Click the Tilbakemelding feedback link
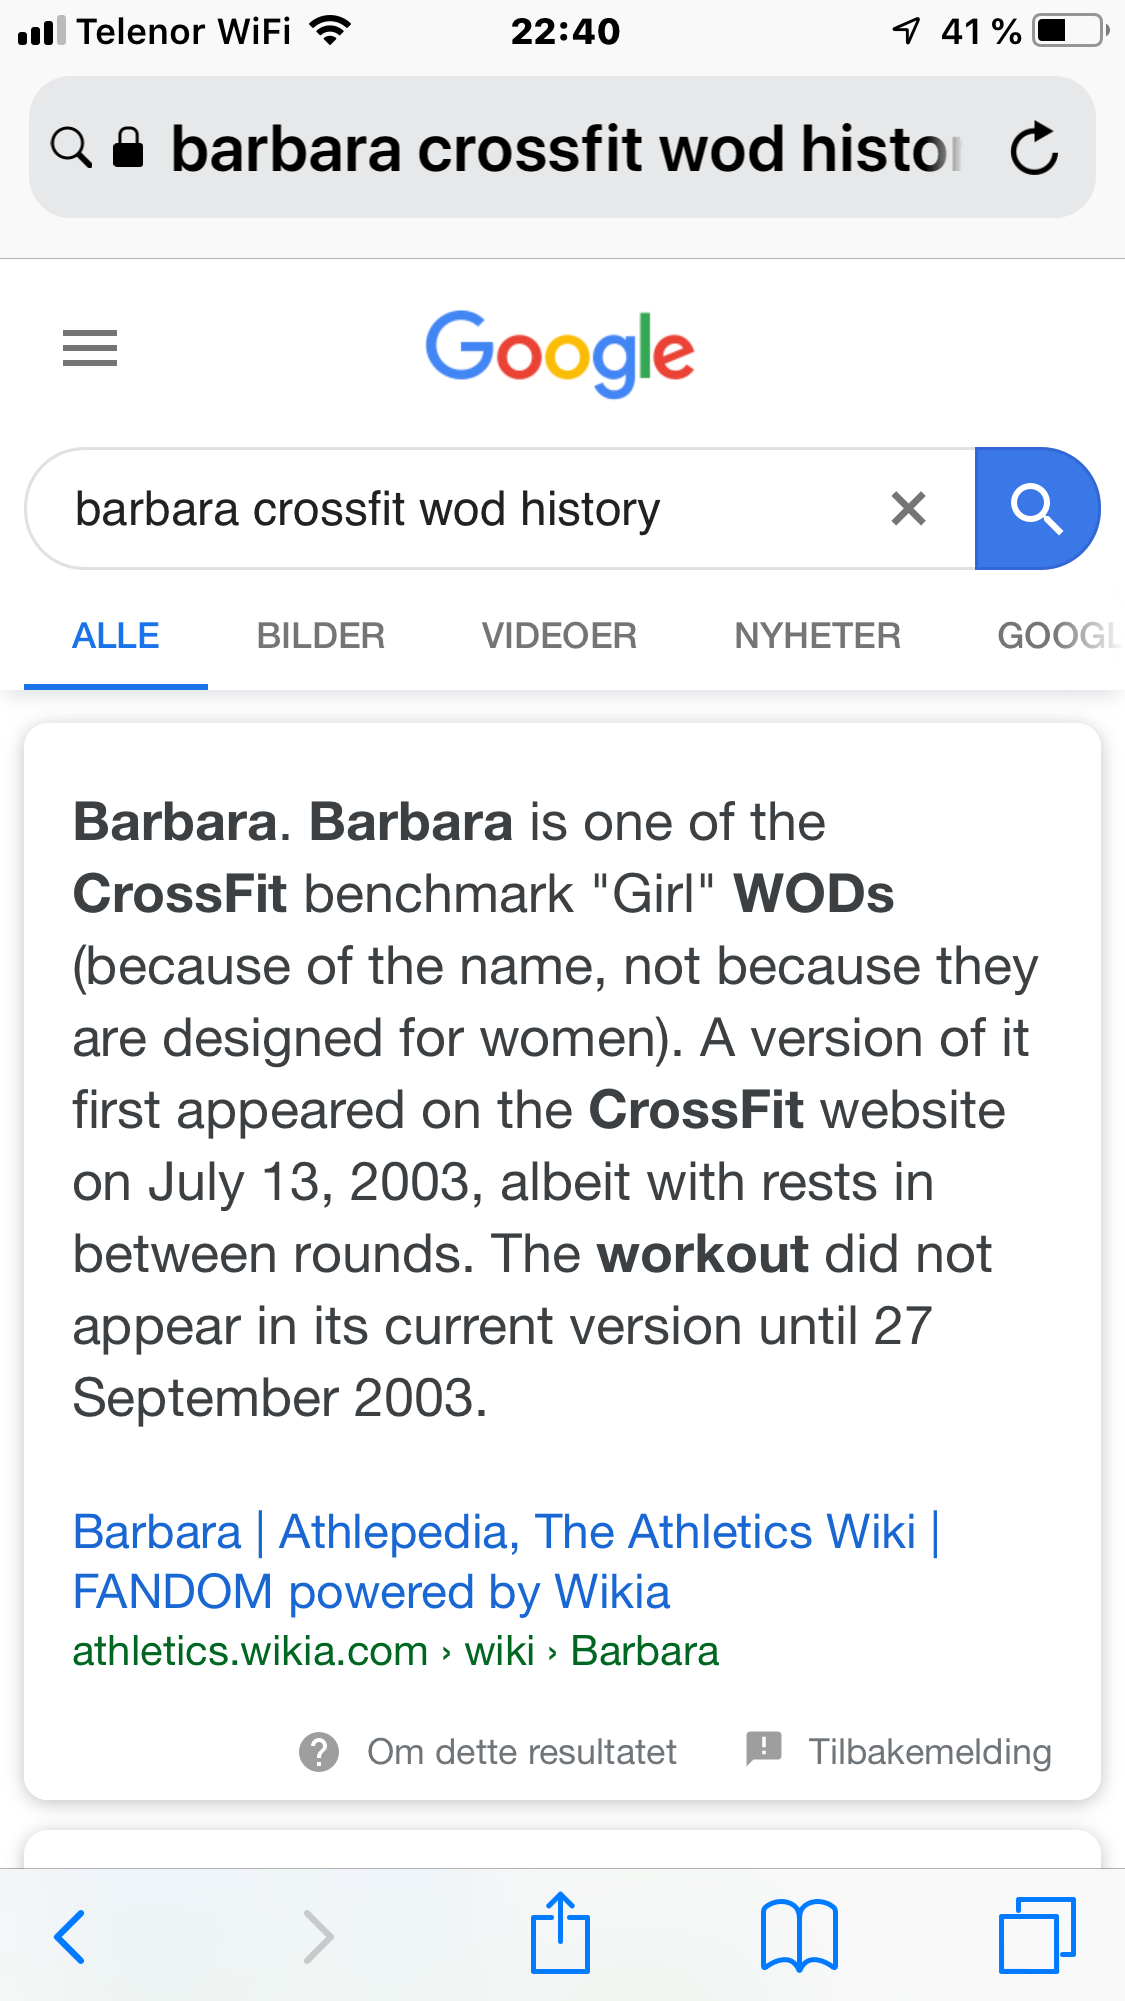 (x=929, y=1752)
